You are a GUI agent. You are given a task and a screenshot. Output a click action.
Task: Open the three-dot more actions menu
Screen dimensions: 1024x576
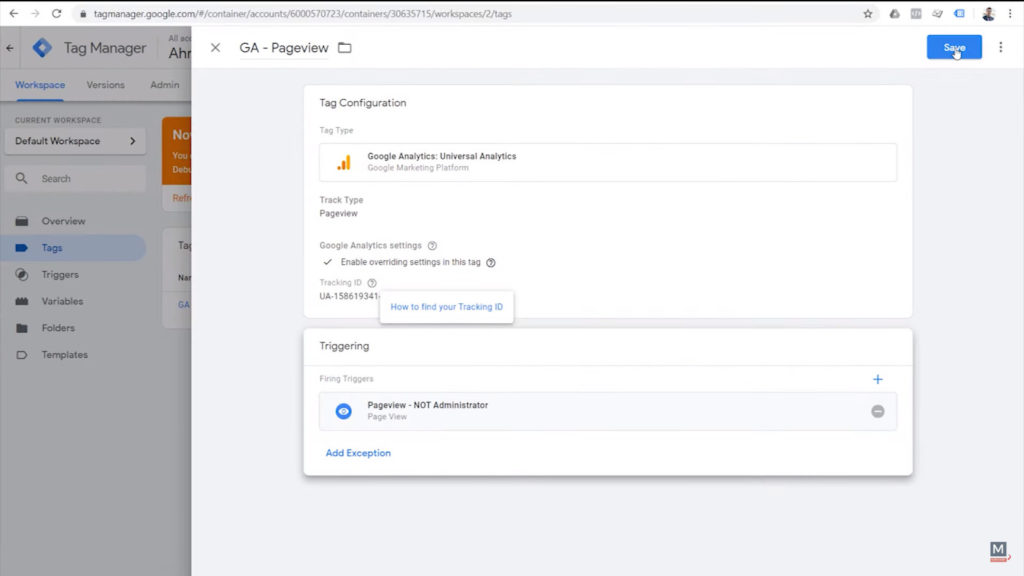coord(1000,47)
